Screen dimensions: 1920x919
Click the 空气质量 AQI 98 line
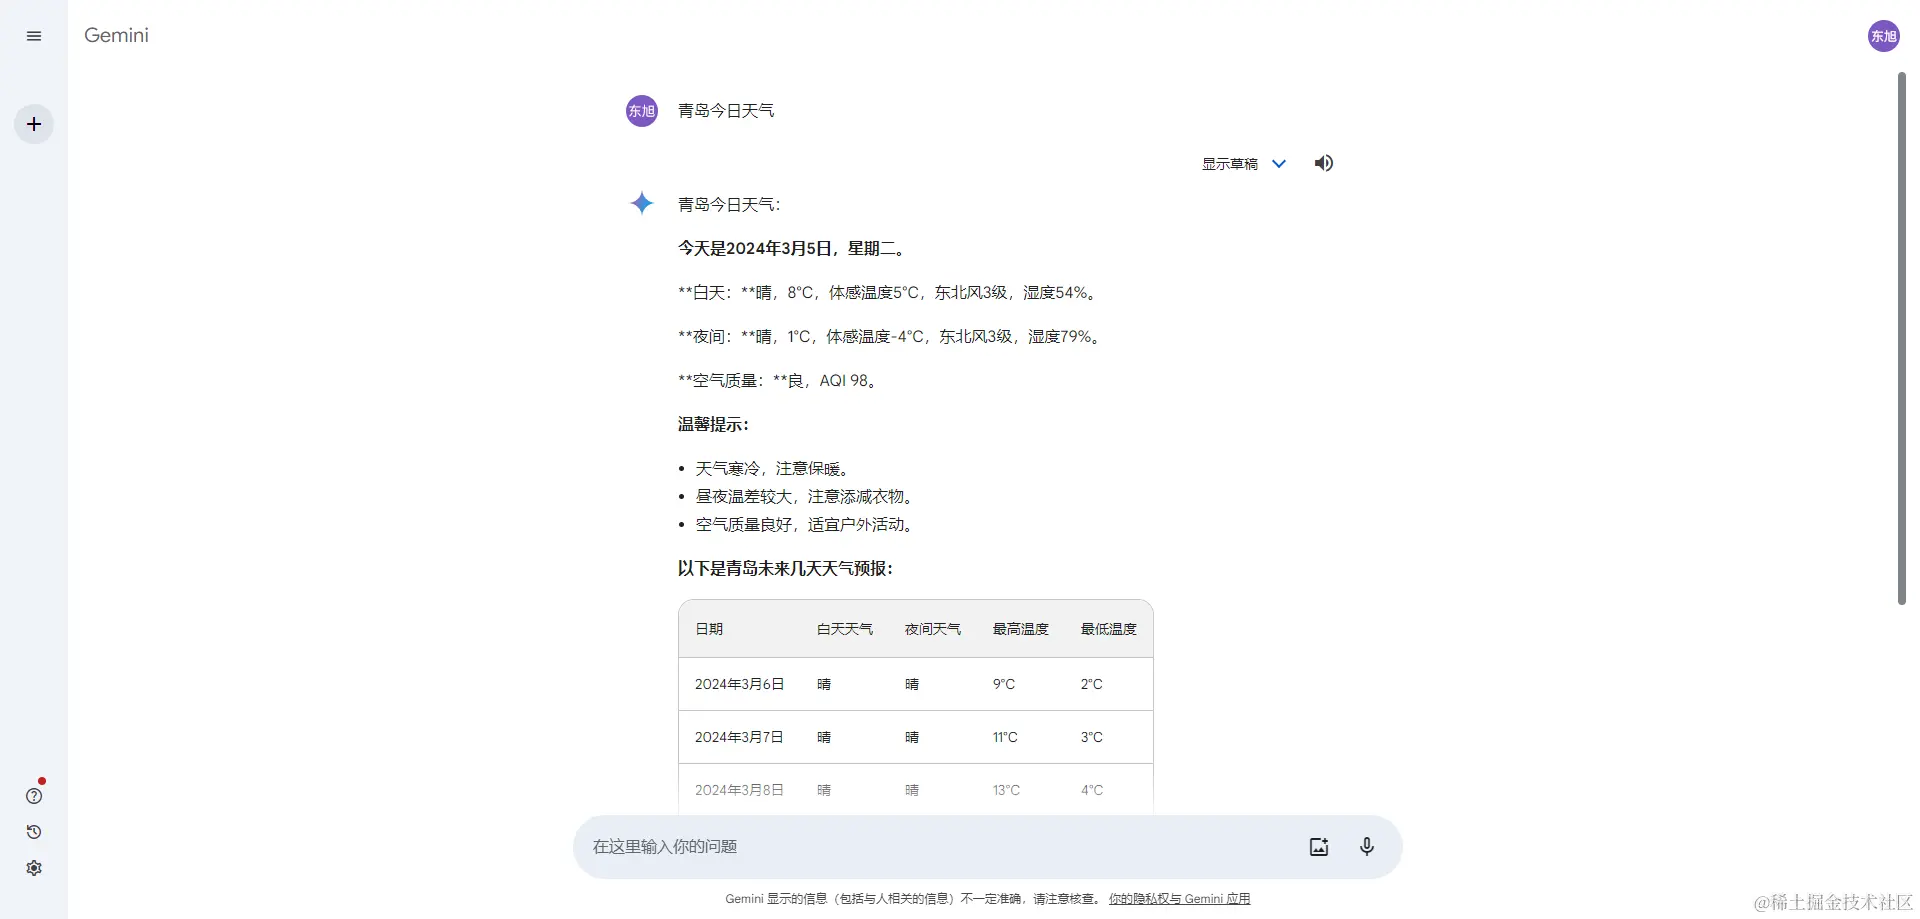780,381
